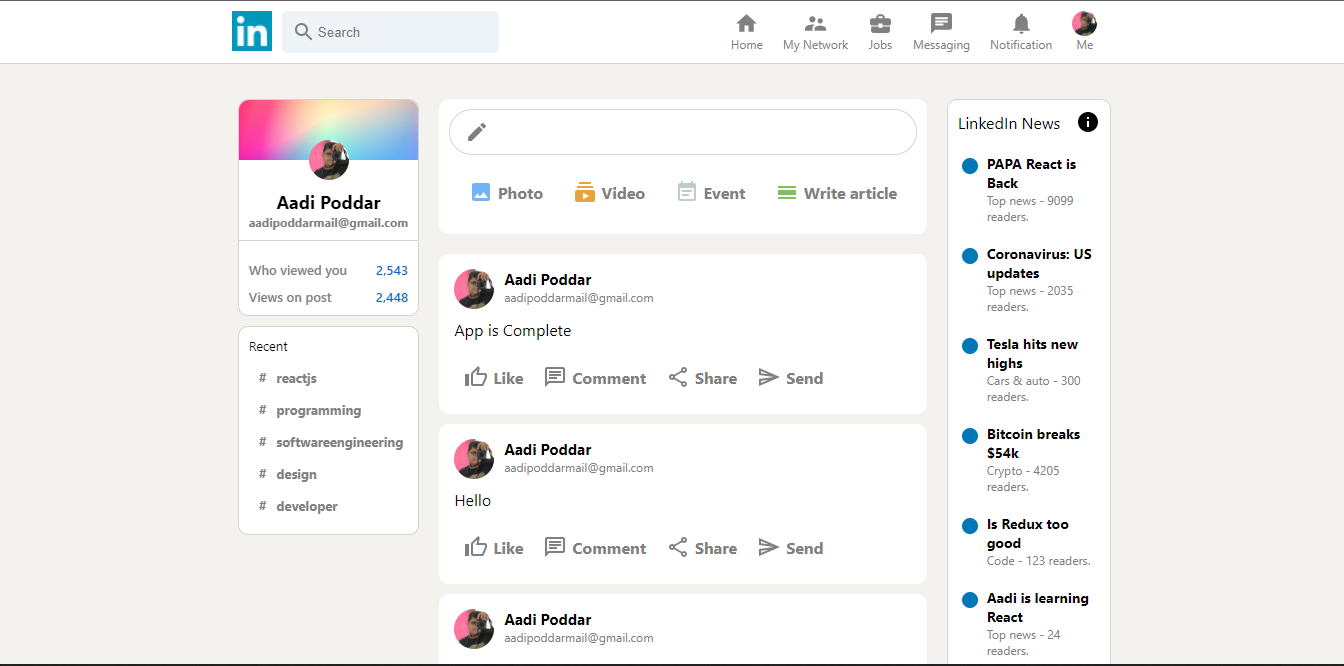The height and width of the screenshot is (666, 1344).
Task: Click the Aadi Poddar name in sidebar
Action: (x=329, y=203)
